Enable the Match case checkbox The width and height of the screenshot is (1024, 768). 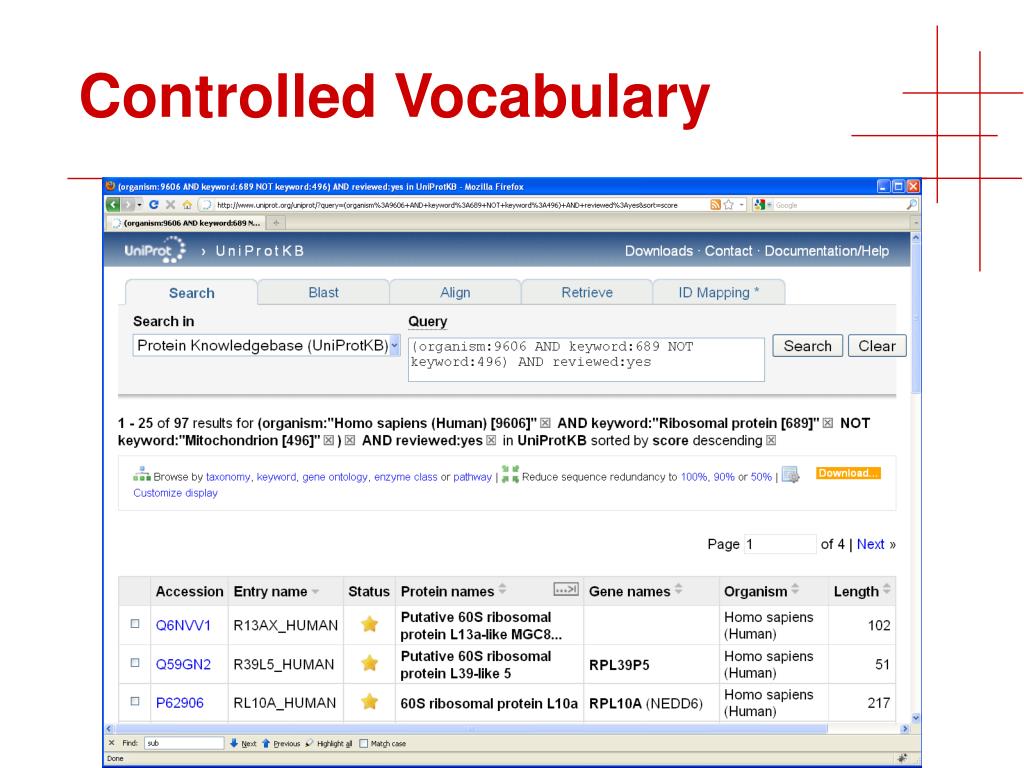click(x=364, y=743)
